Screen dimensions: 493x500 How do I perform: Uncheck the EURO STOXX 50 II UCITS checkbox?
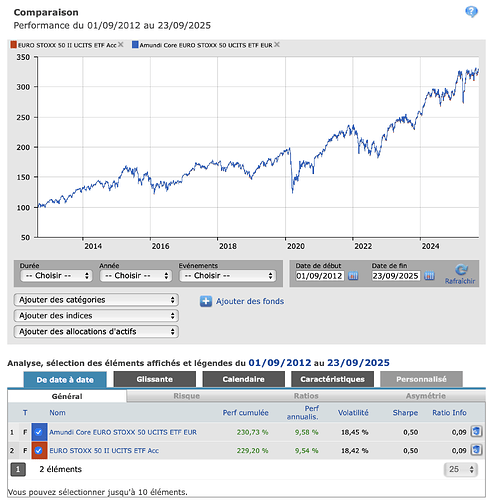[39, 451]
